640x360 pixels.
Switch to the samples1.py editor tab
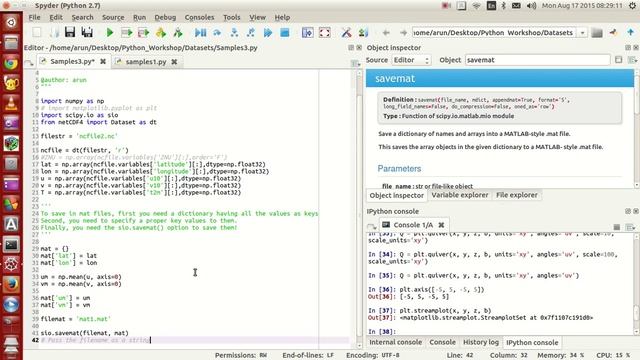coord(146,62)
